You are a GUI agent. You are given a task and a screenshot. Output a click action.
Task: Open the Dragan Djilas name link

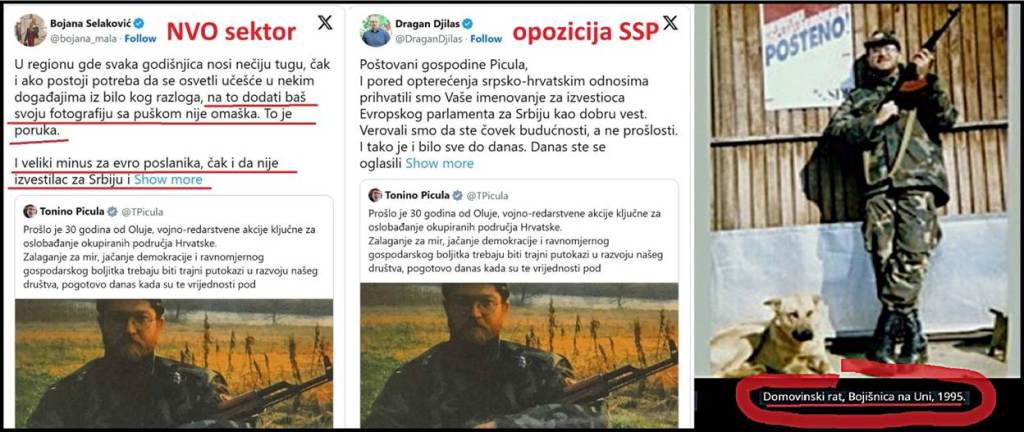(x=427, y=23)
